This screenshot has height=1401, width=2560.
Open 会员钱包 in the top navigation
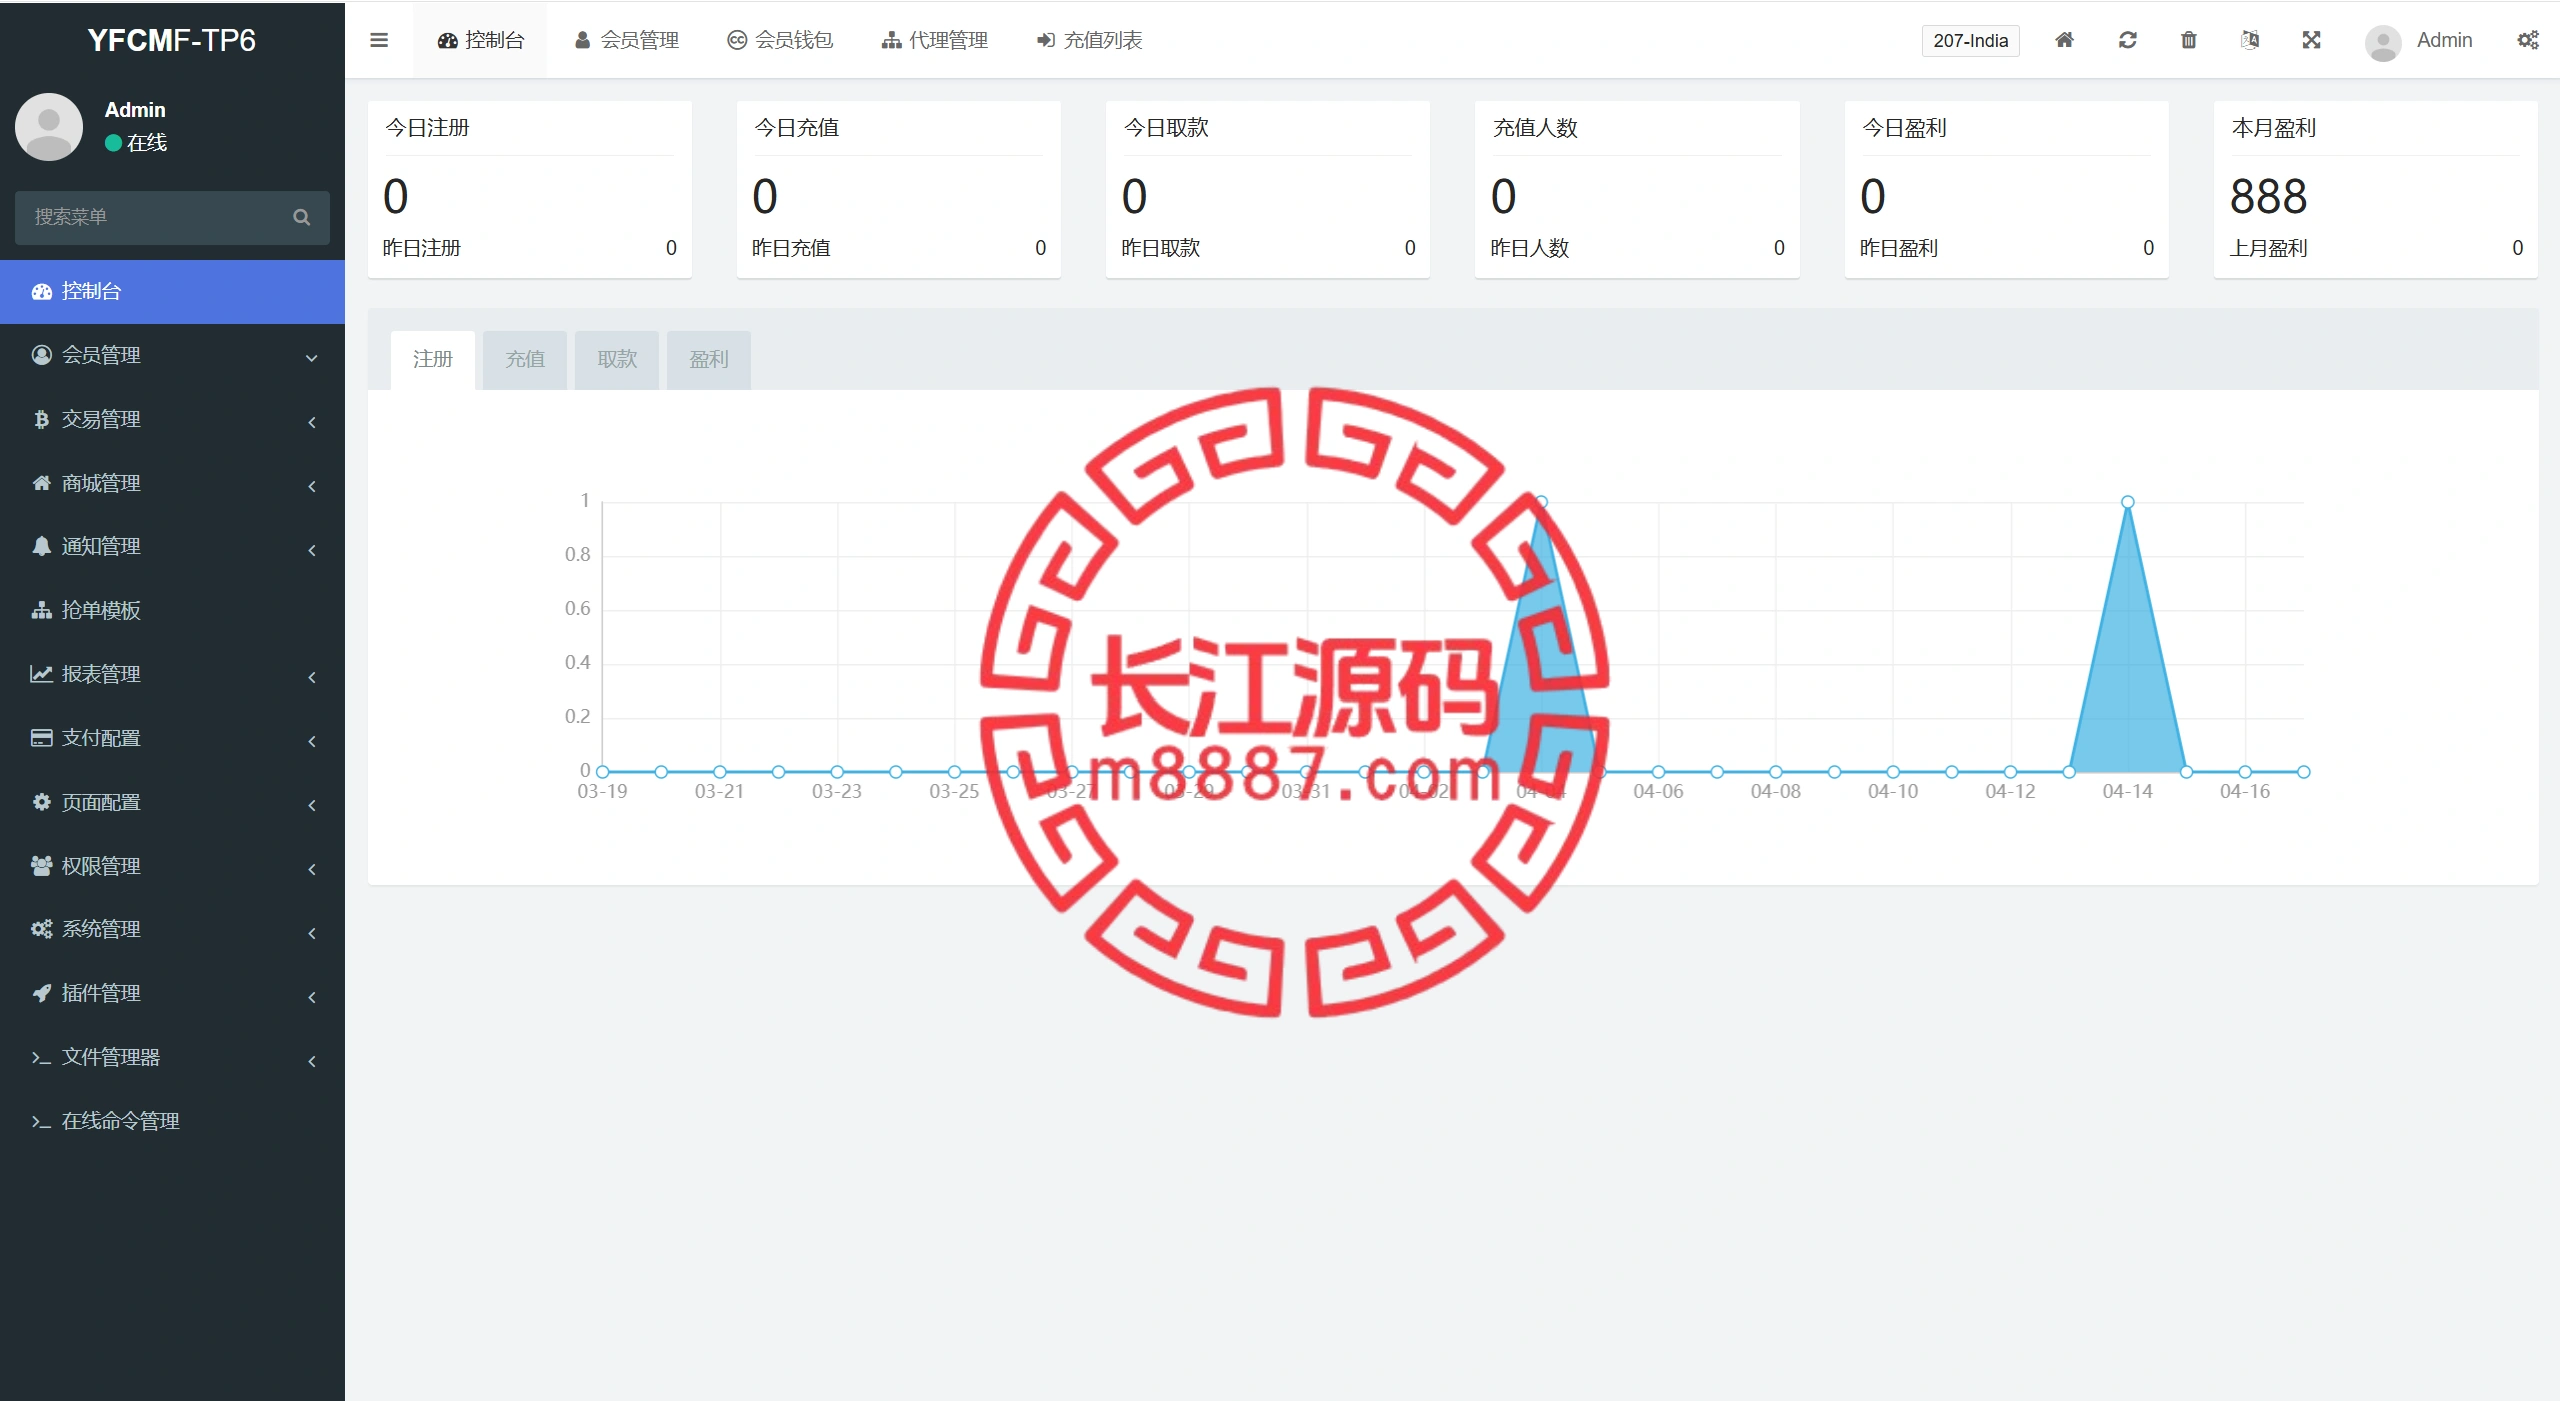pyautogui.click(x=780, y=40)
